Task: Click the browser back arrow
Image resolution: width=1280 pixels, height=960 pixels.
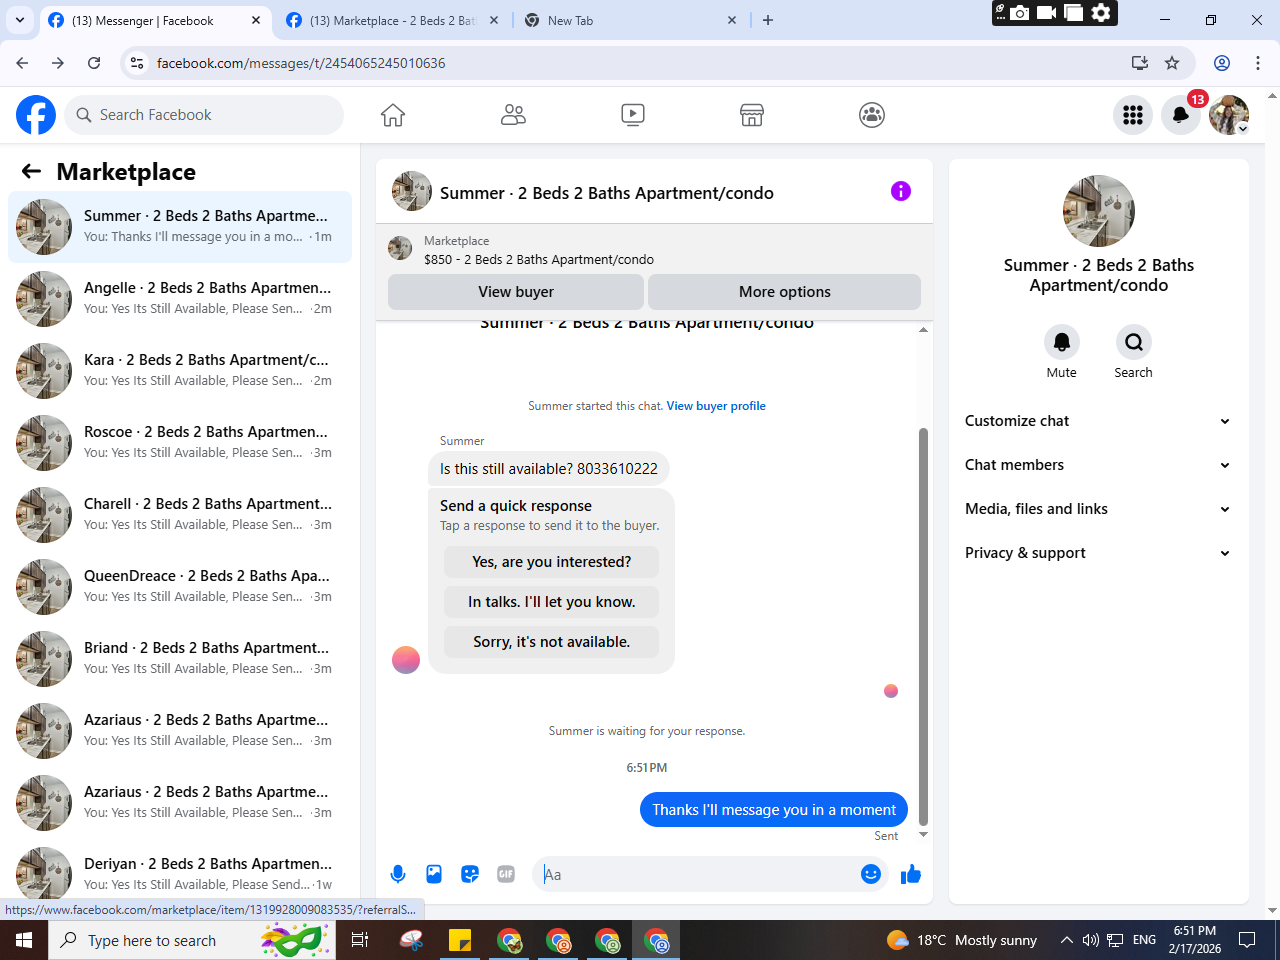Action: (22, 63)
